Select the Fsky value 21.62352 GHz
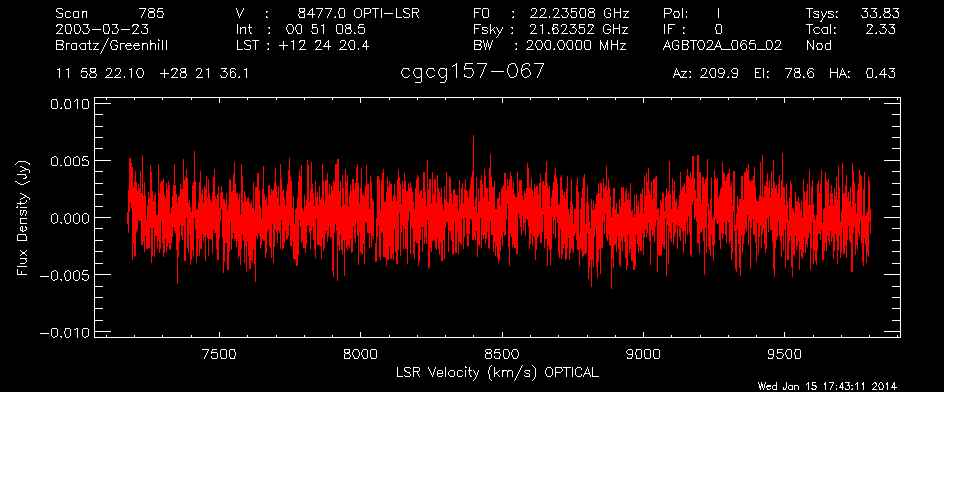Screen dimensions: 962x490 tap(565, 29)
